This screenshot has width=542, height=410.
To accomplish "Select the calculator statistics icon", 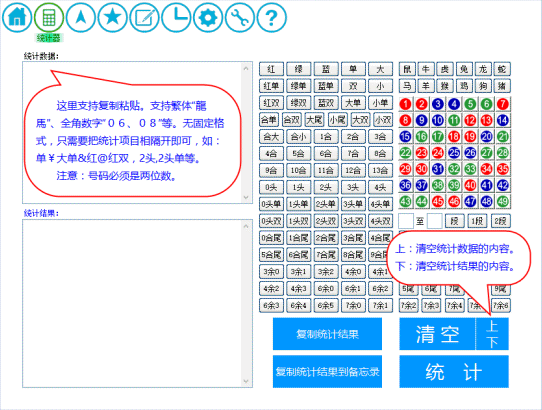I will click(x=49, y=17).
